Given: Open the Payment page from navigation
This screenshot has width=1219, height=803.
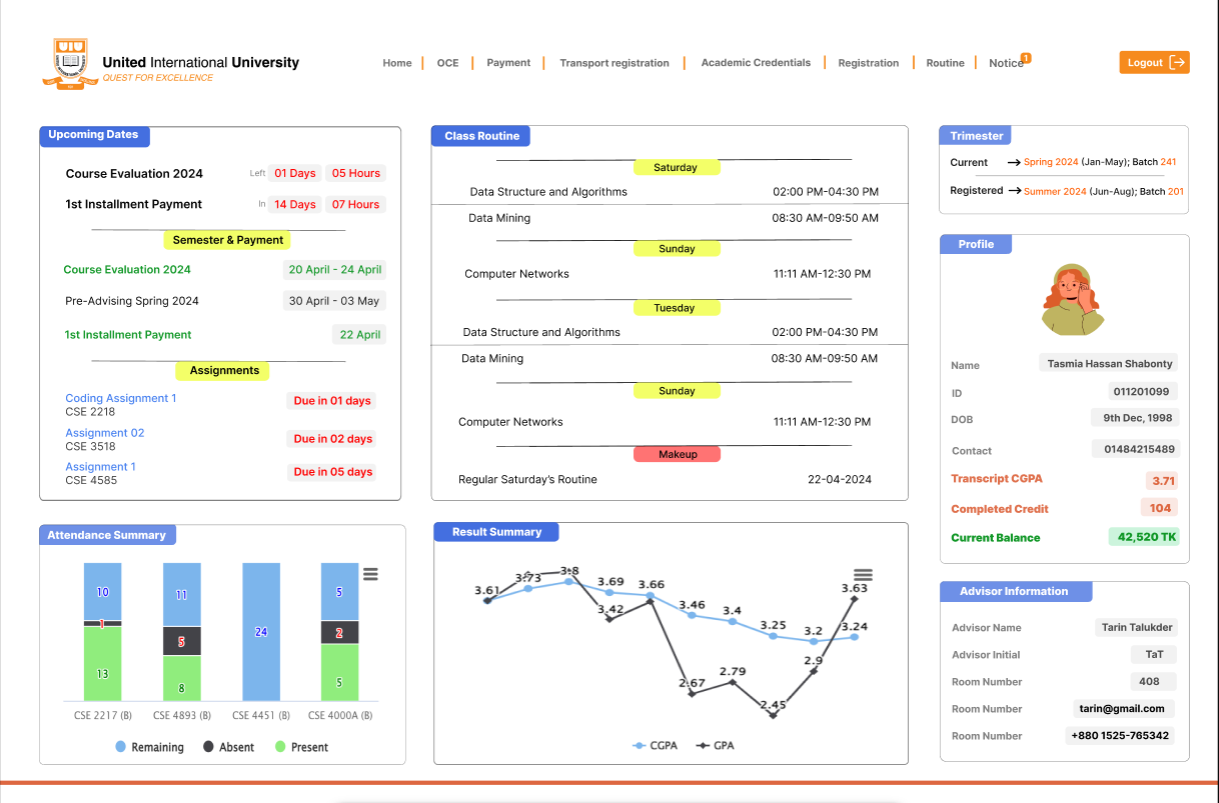Looking at the screenshot, I should 508,63.
